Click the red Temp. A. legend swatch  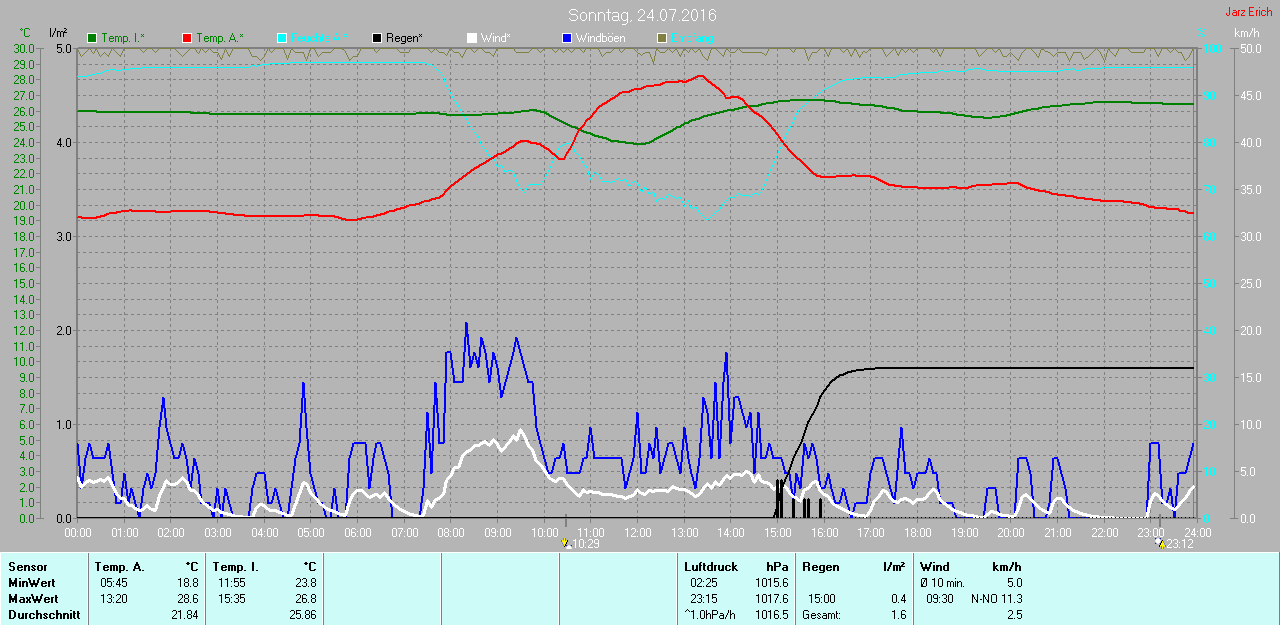point(187,38)
